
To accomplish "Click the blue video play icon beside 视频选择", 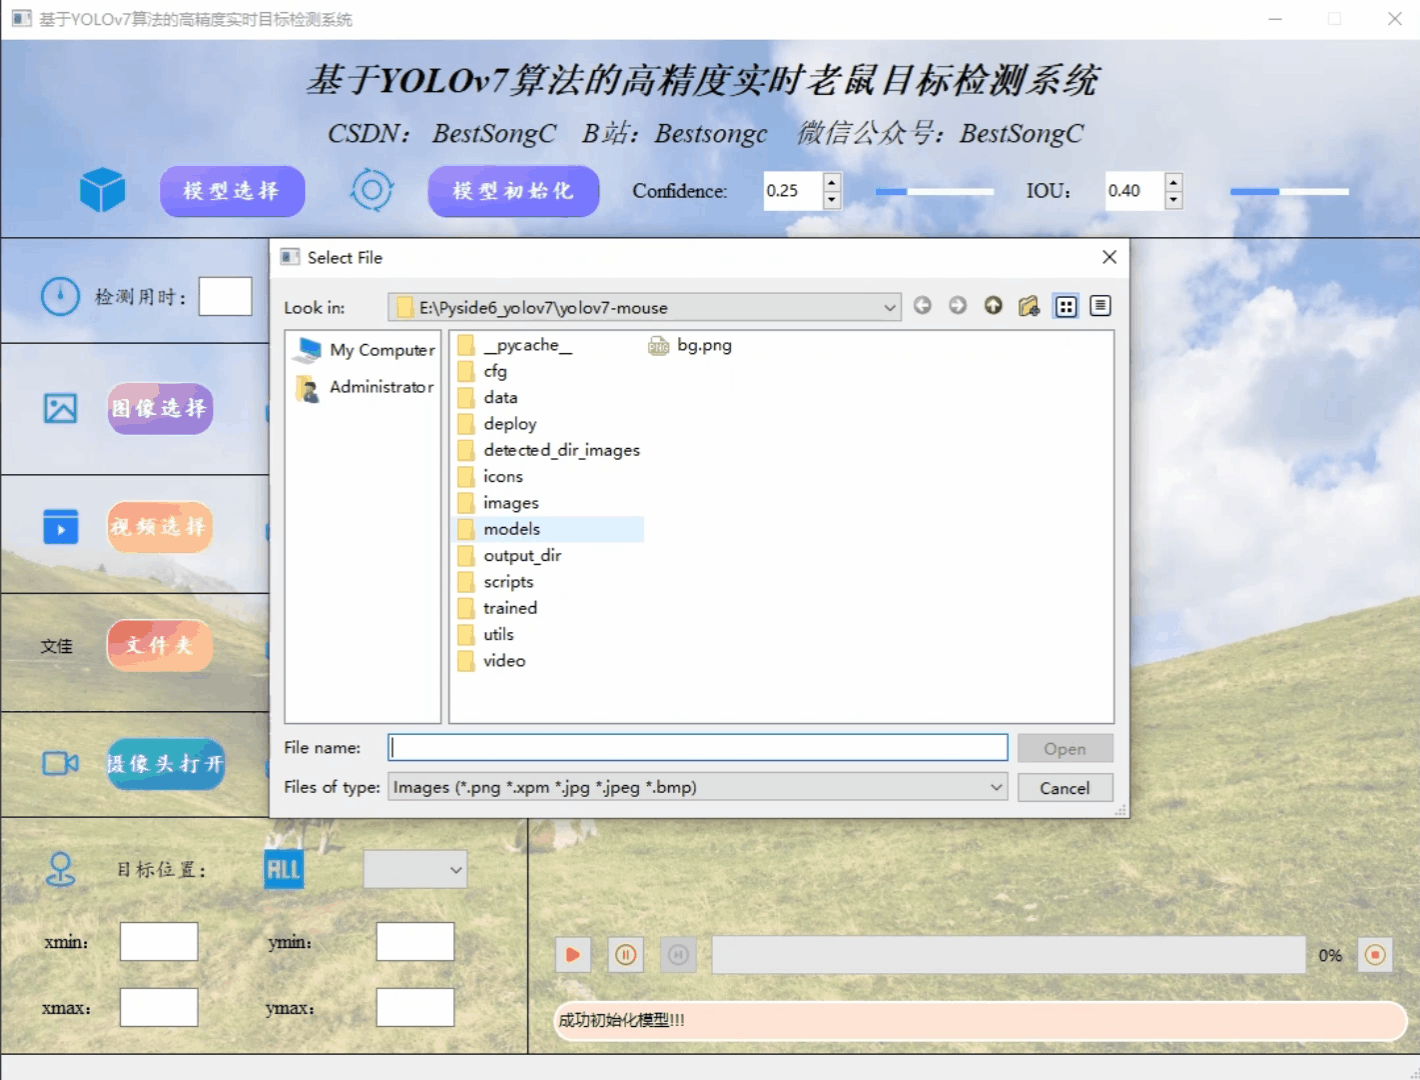I will click(x=60, y=527).
